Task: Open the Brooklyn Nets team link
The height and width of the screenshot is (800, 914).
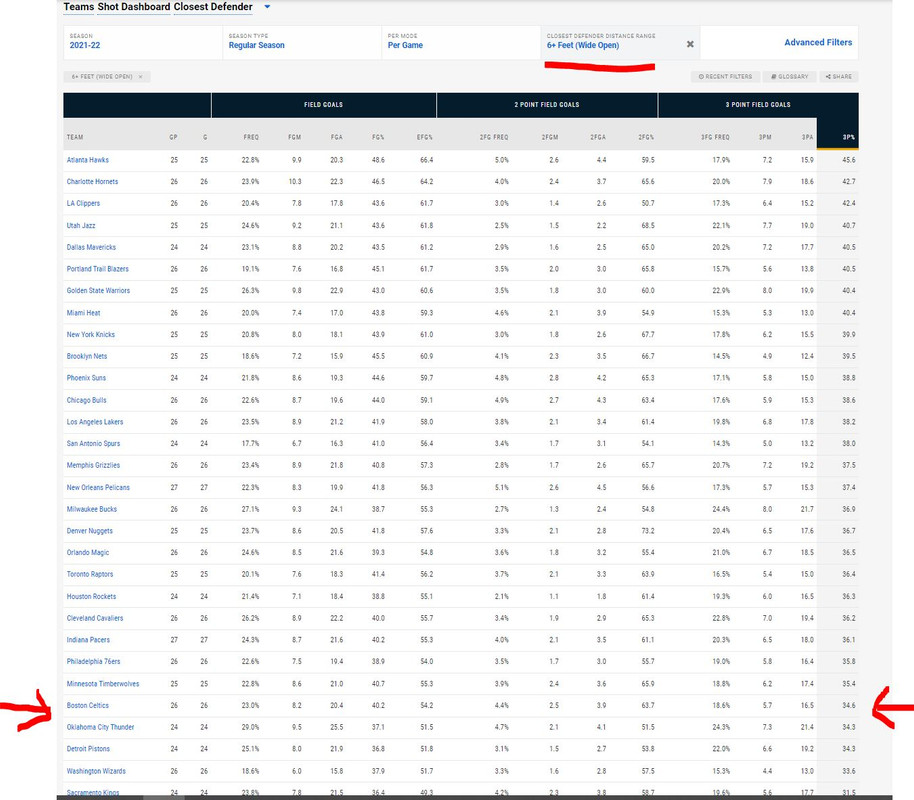Action: coord(87,356)
